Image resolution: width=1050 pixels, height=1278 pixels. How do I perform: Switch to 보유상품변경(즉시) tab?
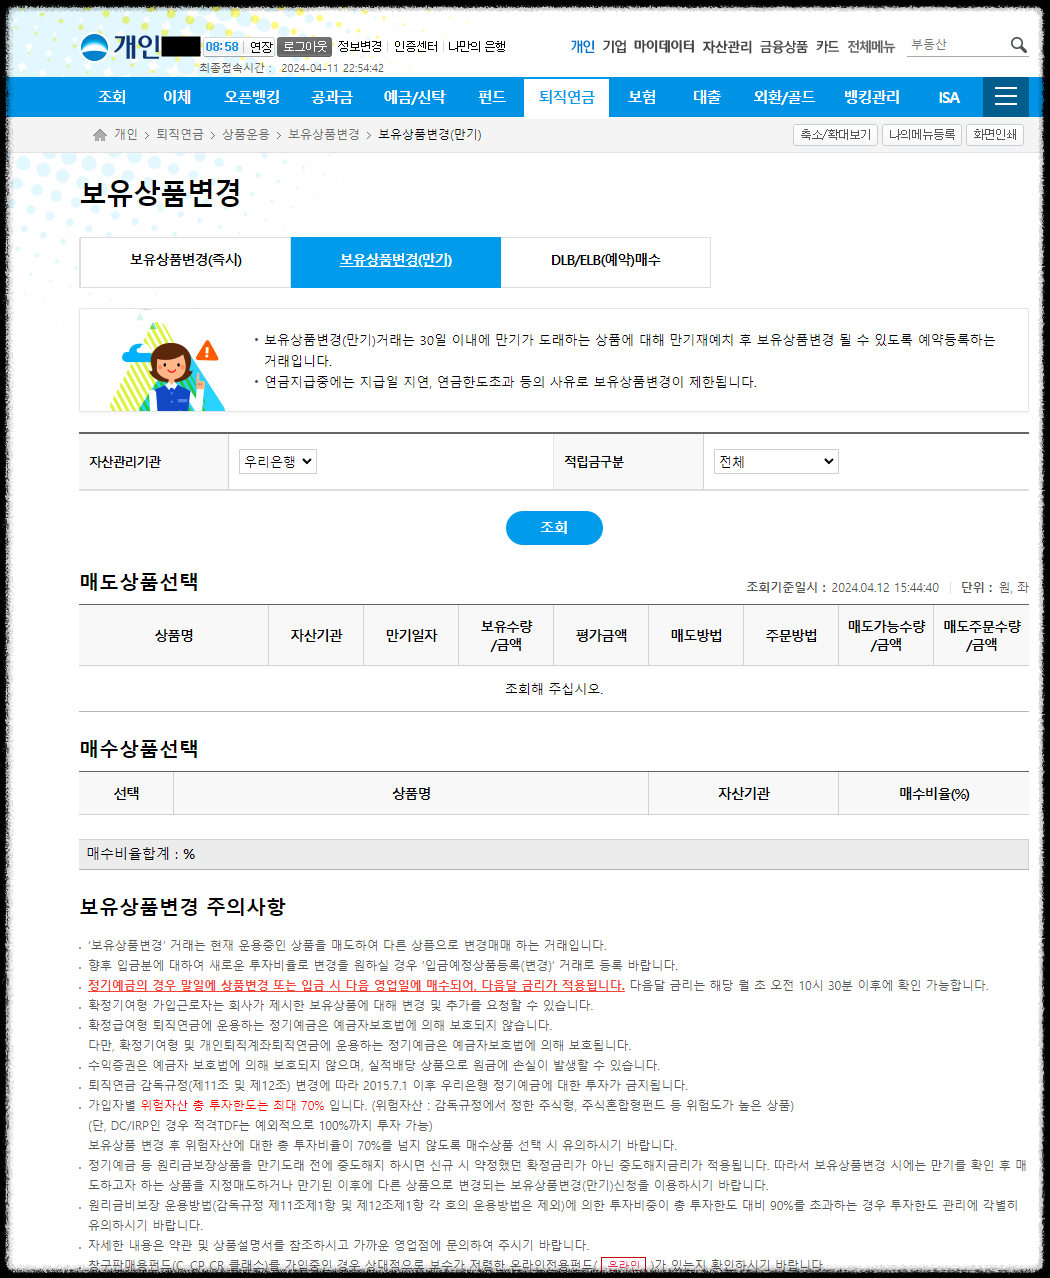pyautogui.click(x=186, y=262)
